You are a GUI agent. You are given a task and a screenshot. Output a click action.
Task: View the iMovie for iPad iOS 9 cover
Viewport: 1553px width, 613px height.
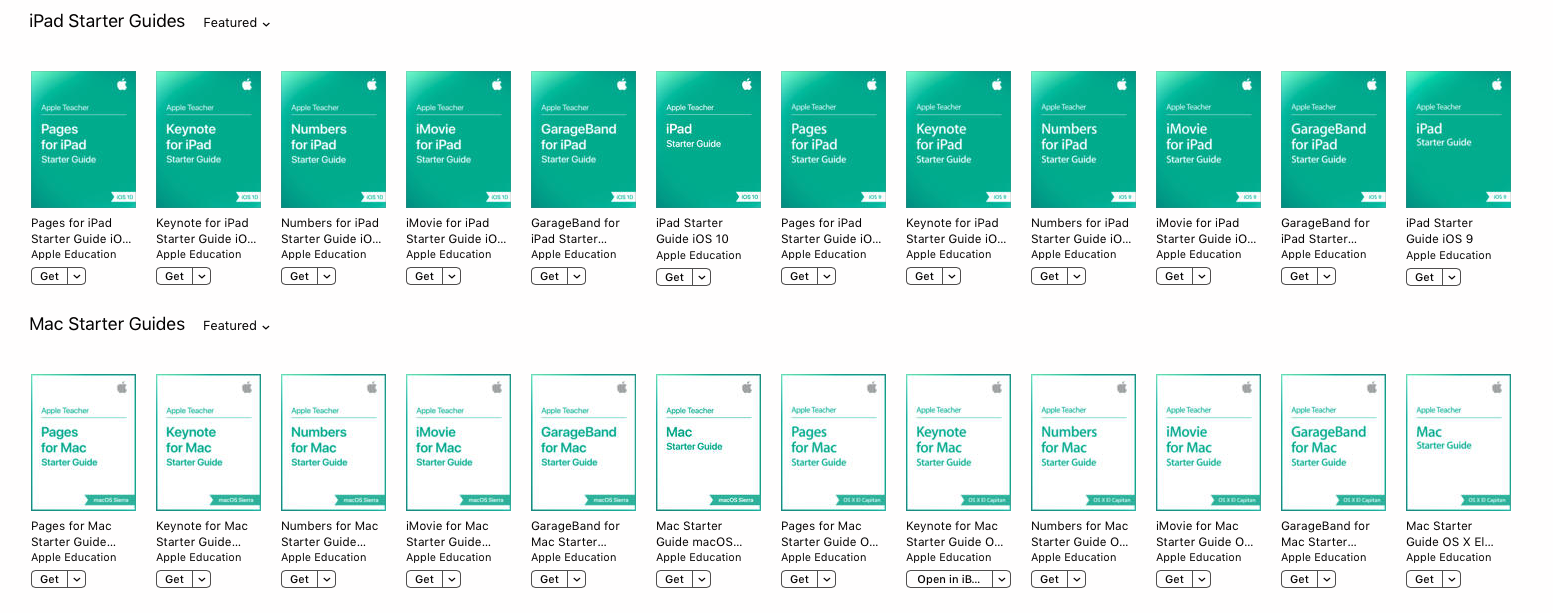click(x=1208, y=140)
